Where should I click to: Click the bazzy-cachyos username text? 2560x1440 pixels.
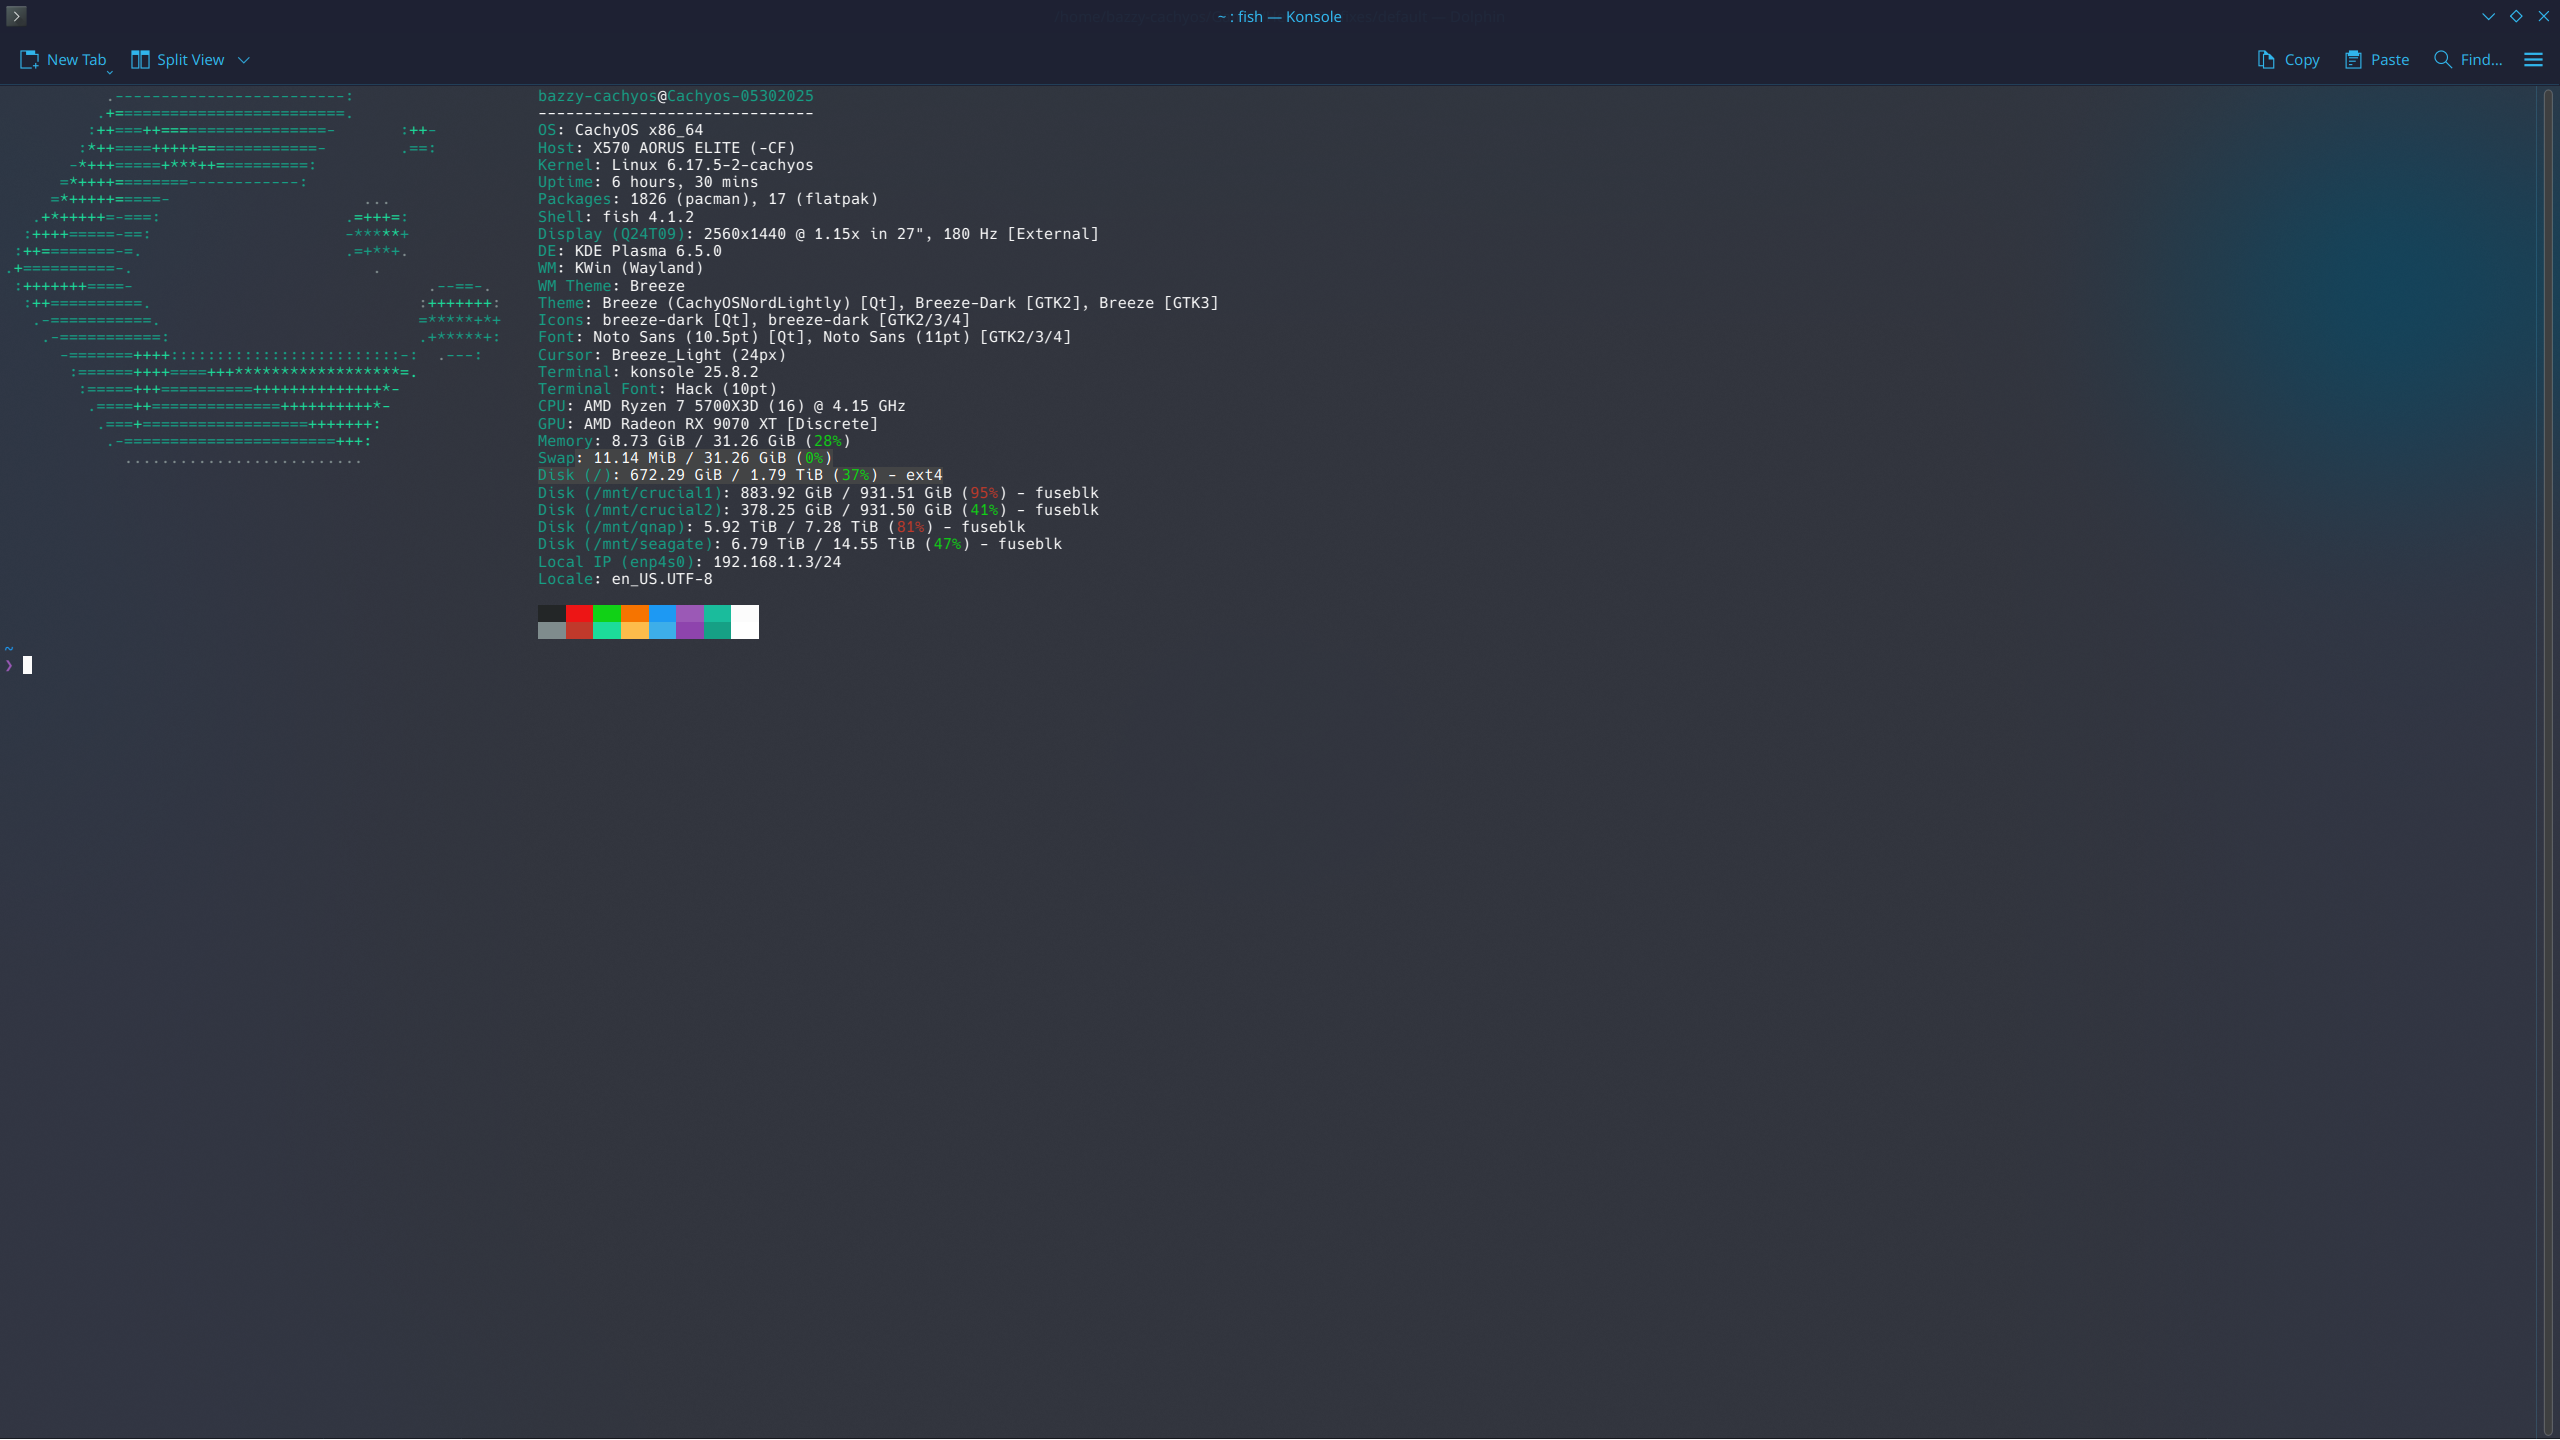(597, 96)
